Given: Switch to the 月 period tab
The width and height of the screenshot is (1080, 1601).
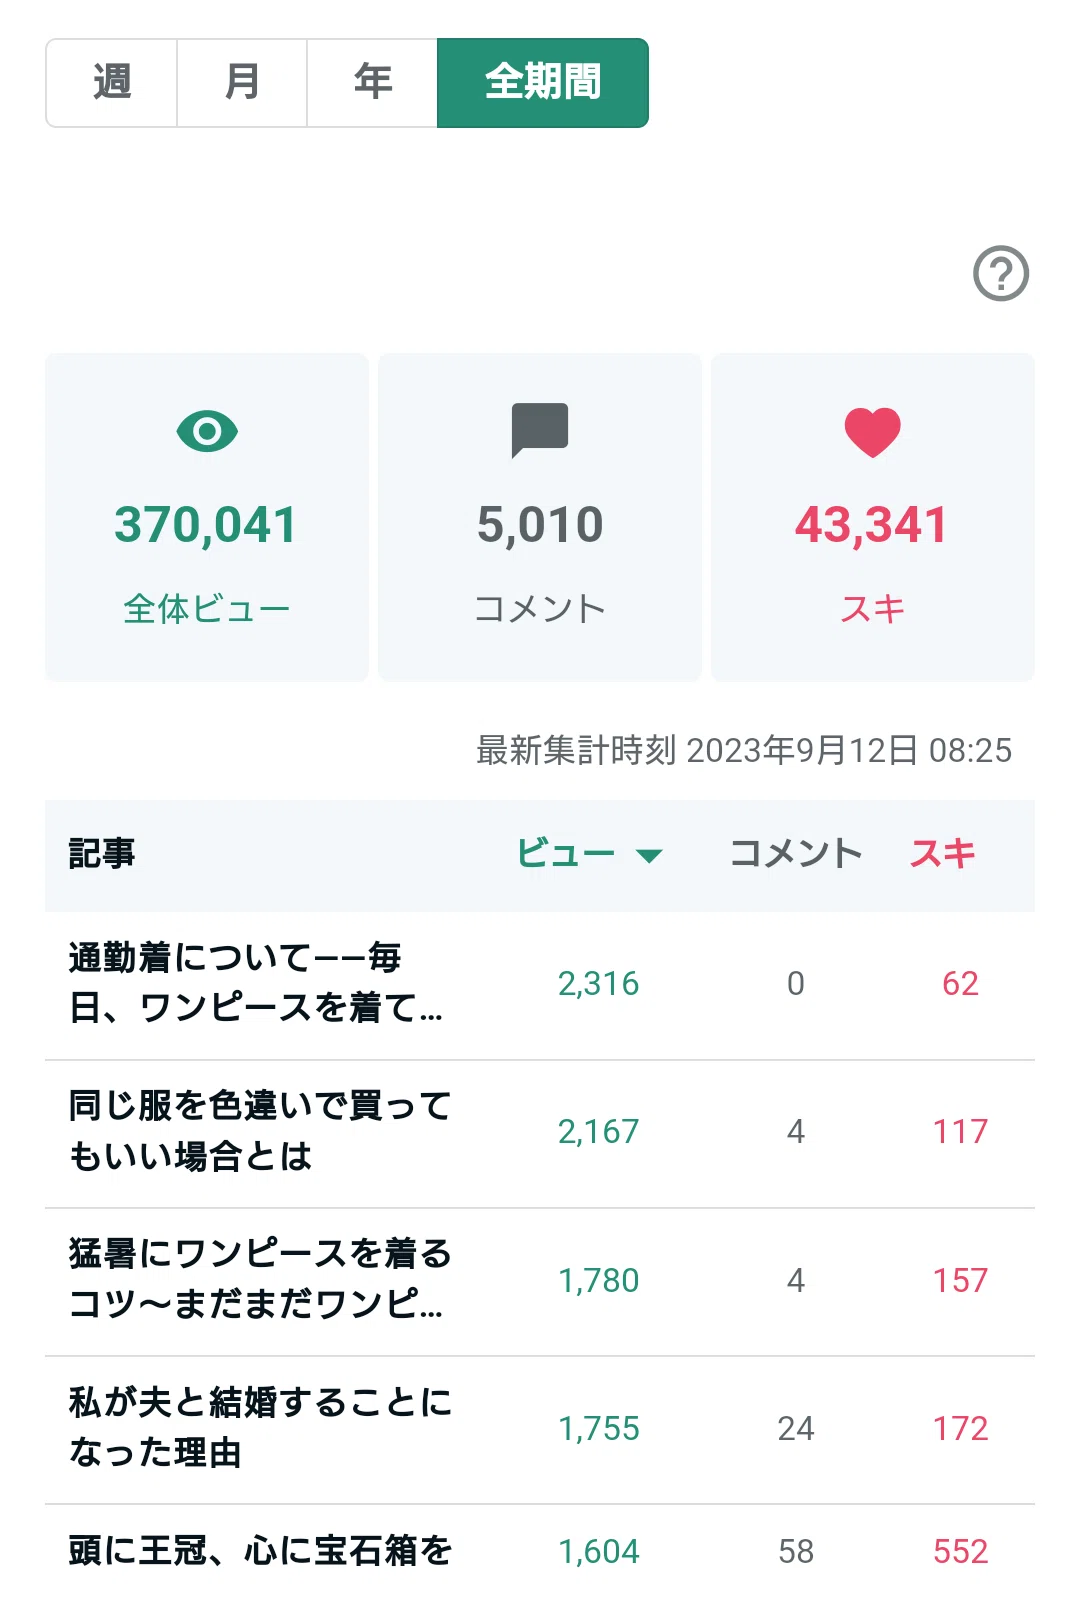Looking at the screenshot, I should click(242, 83).
